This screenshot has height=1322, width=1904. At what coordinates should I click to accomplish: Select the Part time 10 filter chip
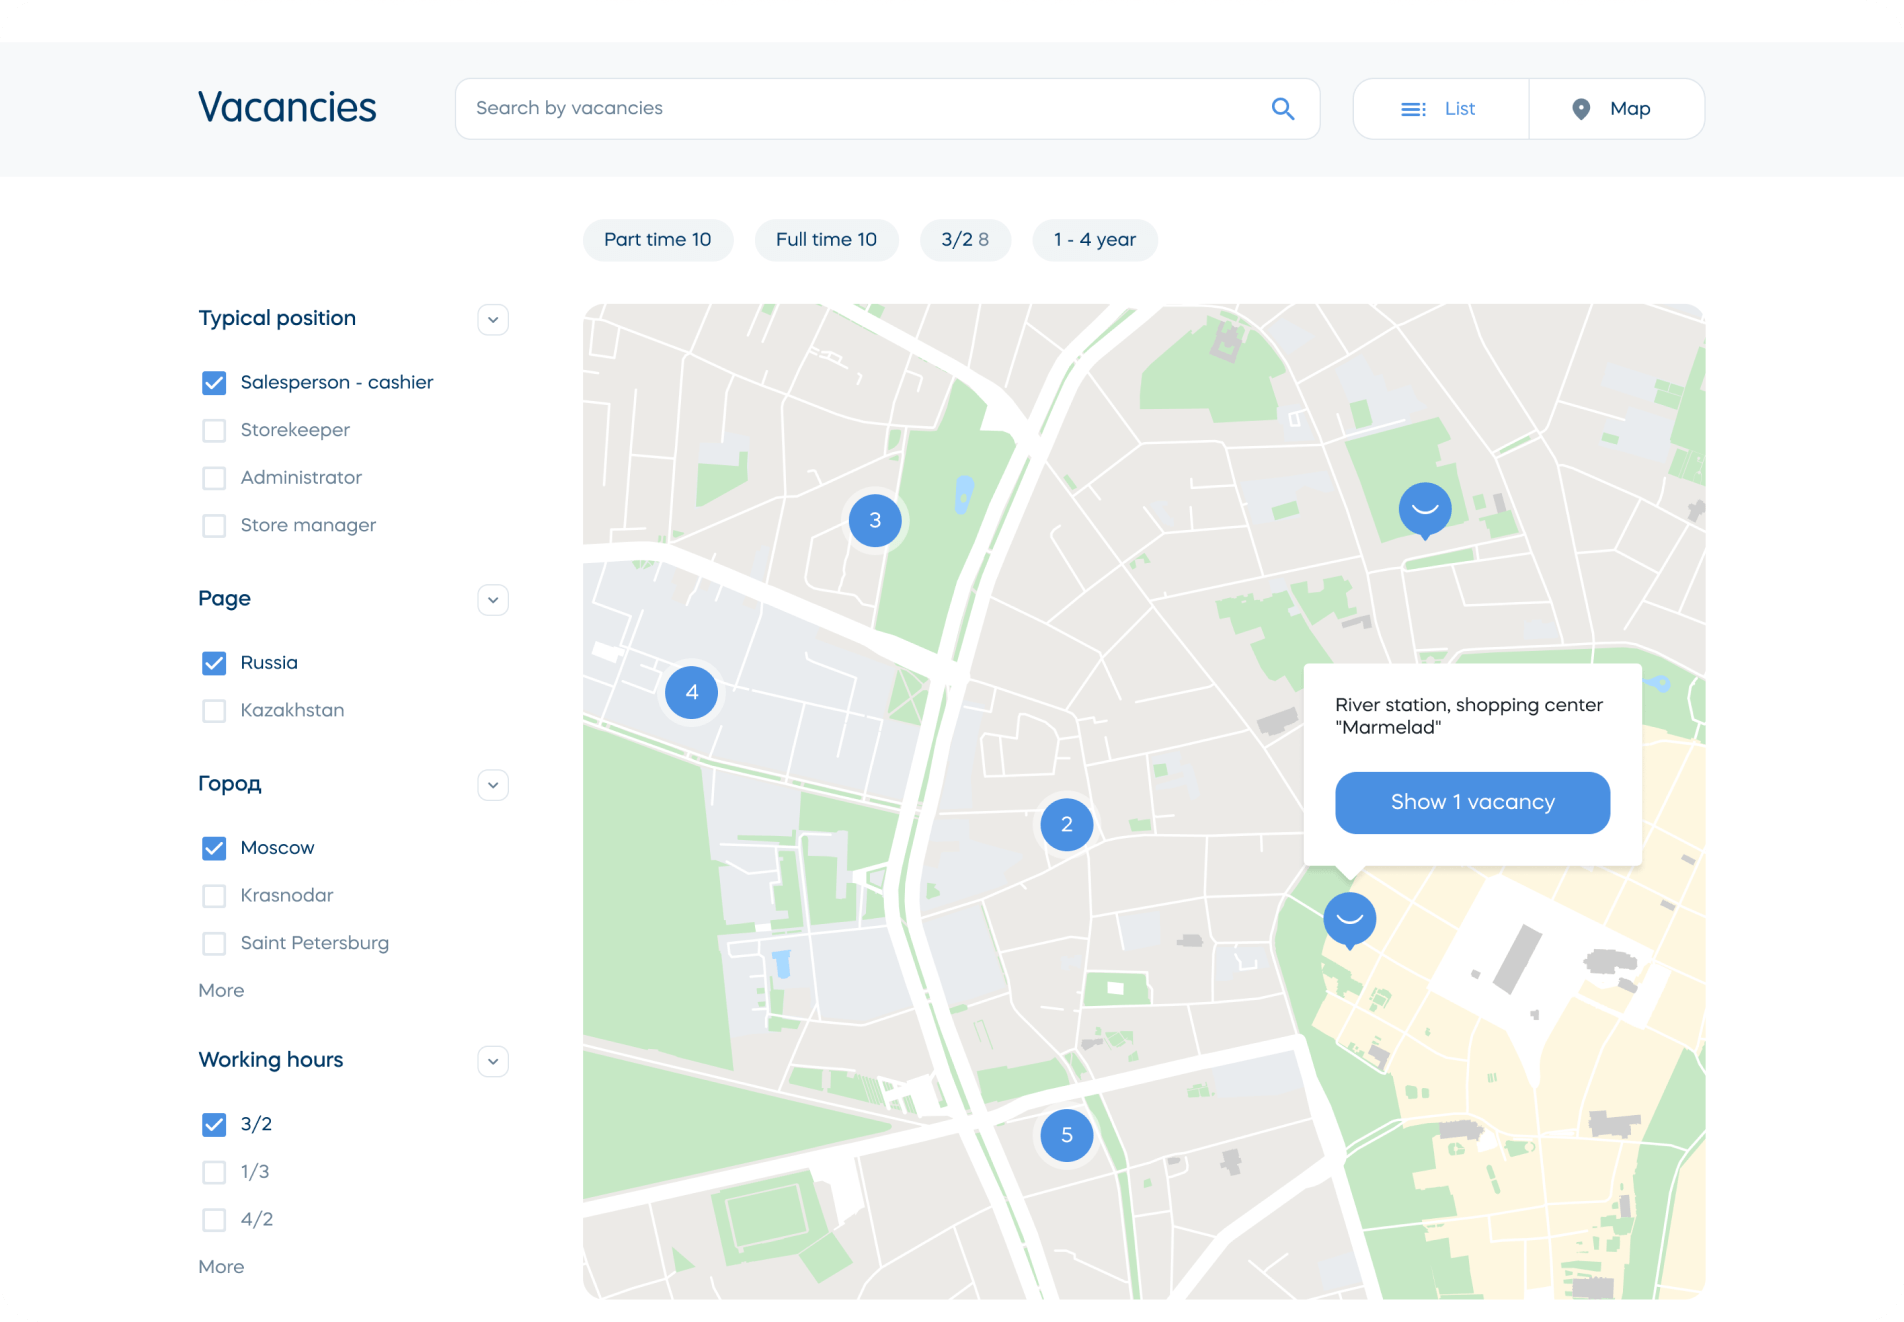click(657, 240)
